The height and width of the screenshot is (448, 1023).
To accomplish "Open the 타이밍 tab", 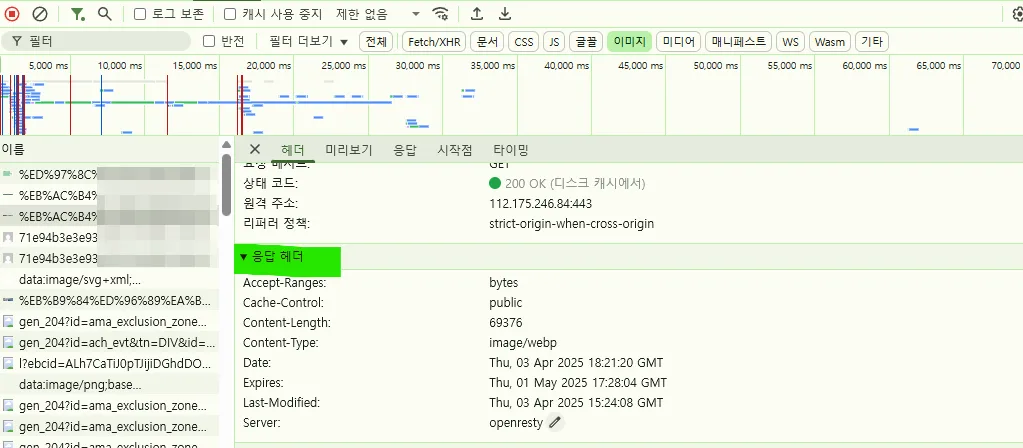I will [510, 150].
